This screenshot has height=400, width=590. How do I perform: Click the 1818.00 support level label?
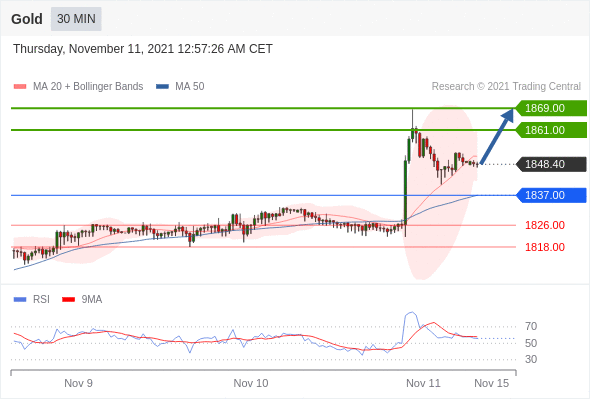click(545, 247)
